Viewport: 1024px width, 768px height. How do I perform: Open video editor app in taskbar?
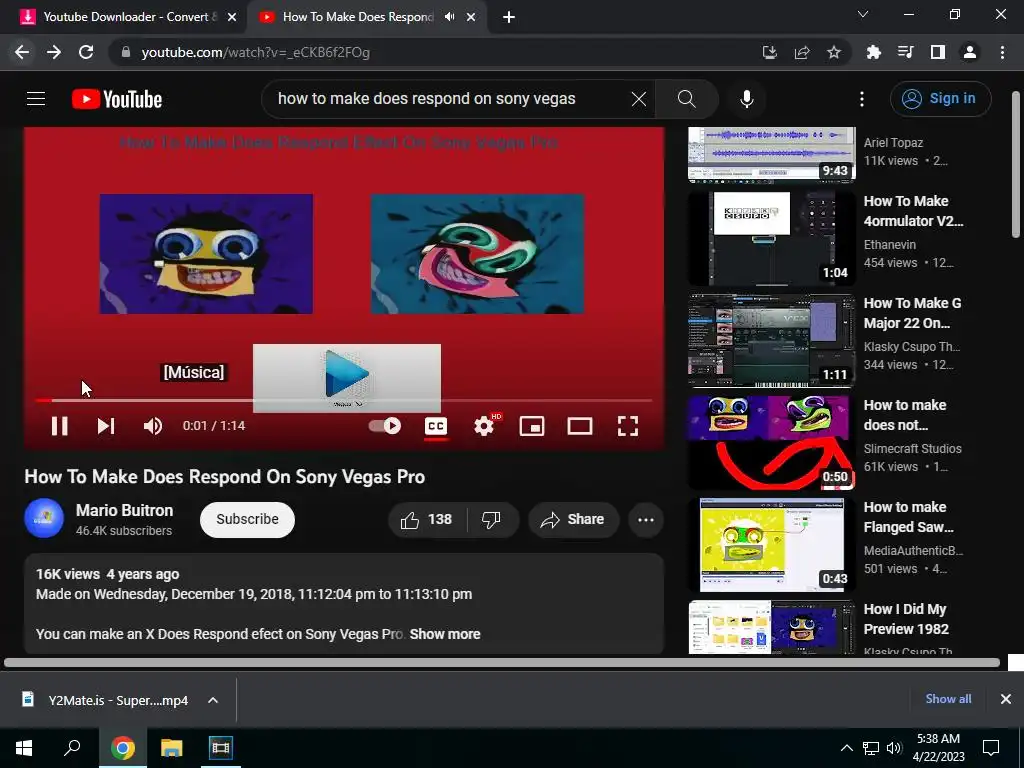click(x=221, y=748)
